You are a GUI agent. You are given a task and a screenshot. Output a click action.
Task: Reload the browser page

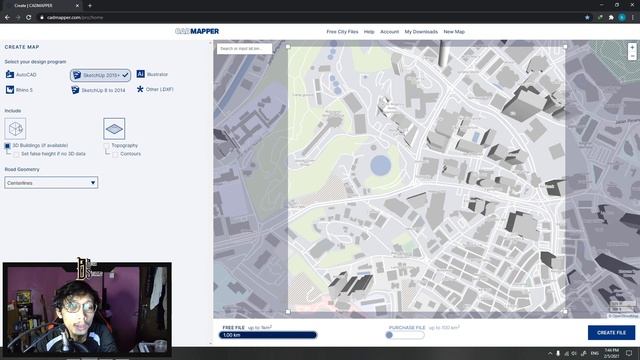pyautogui.click(x=29, y=18)
